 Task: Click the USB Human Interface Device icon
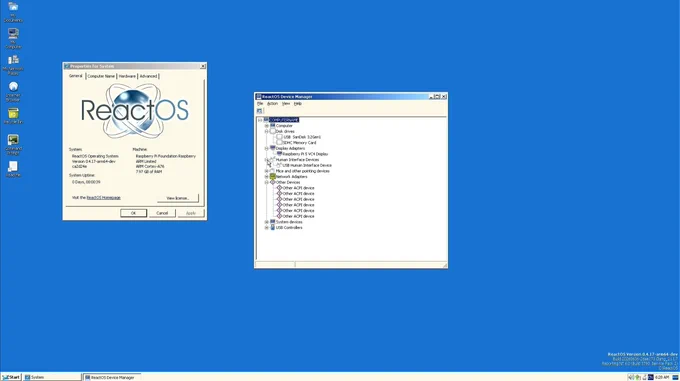tap(280, 165)
